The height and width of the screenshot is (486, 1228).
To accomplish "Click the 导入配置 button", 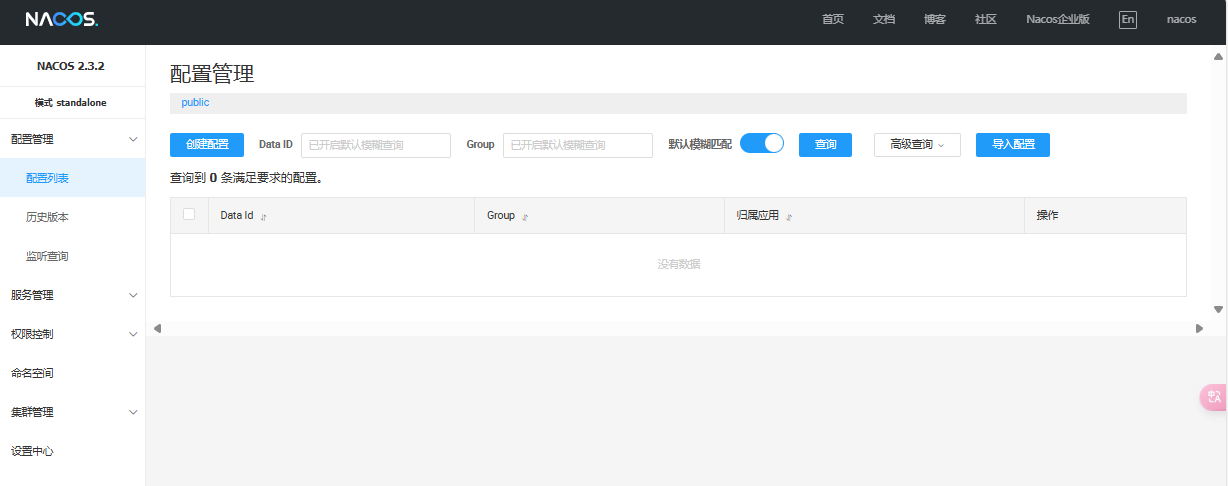I will [x=1013, y=145].
